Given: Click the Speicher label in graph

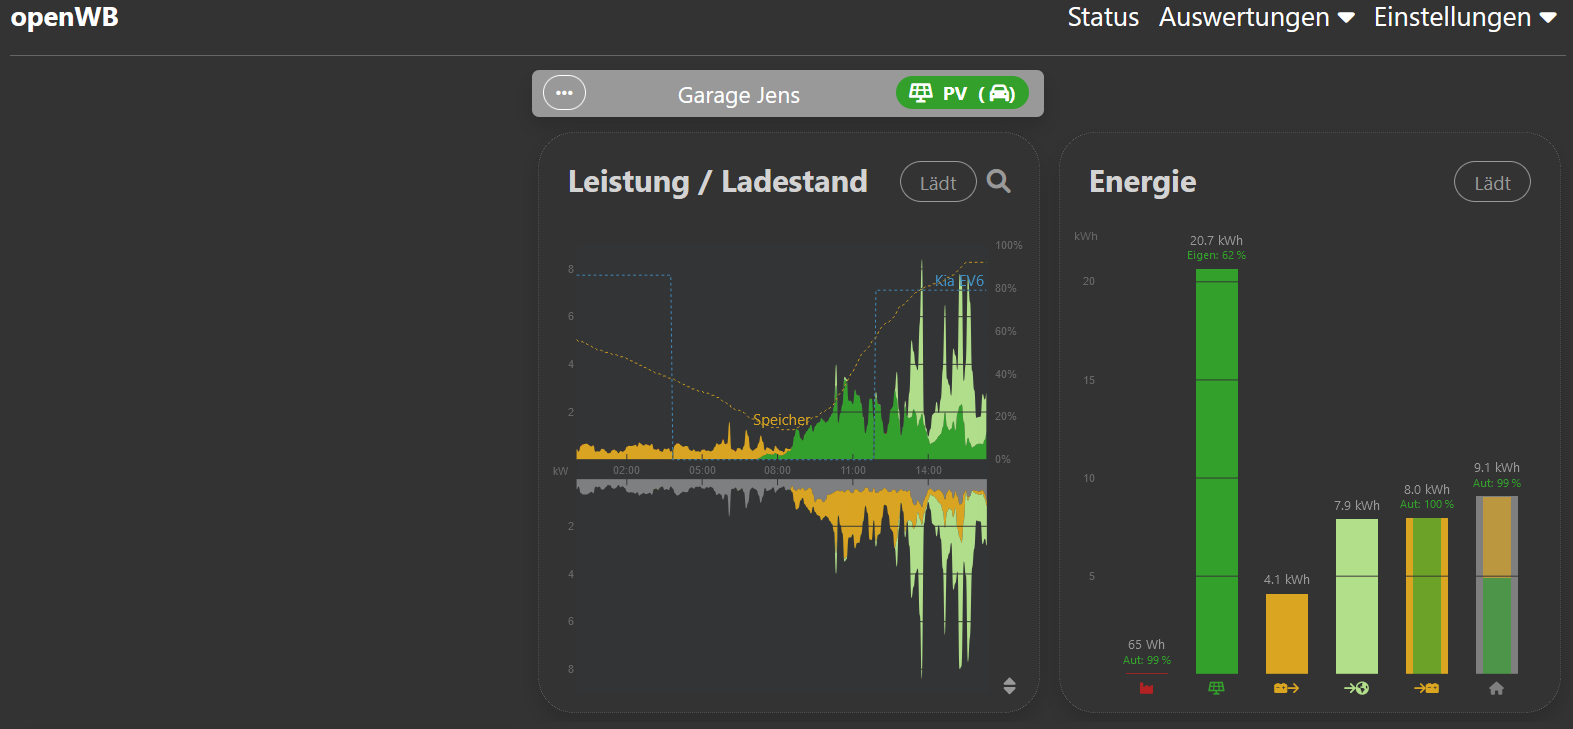Looking at the screenshot, I should [x=782, y=420].
